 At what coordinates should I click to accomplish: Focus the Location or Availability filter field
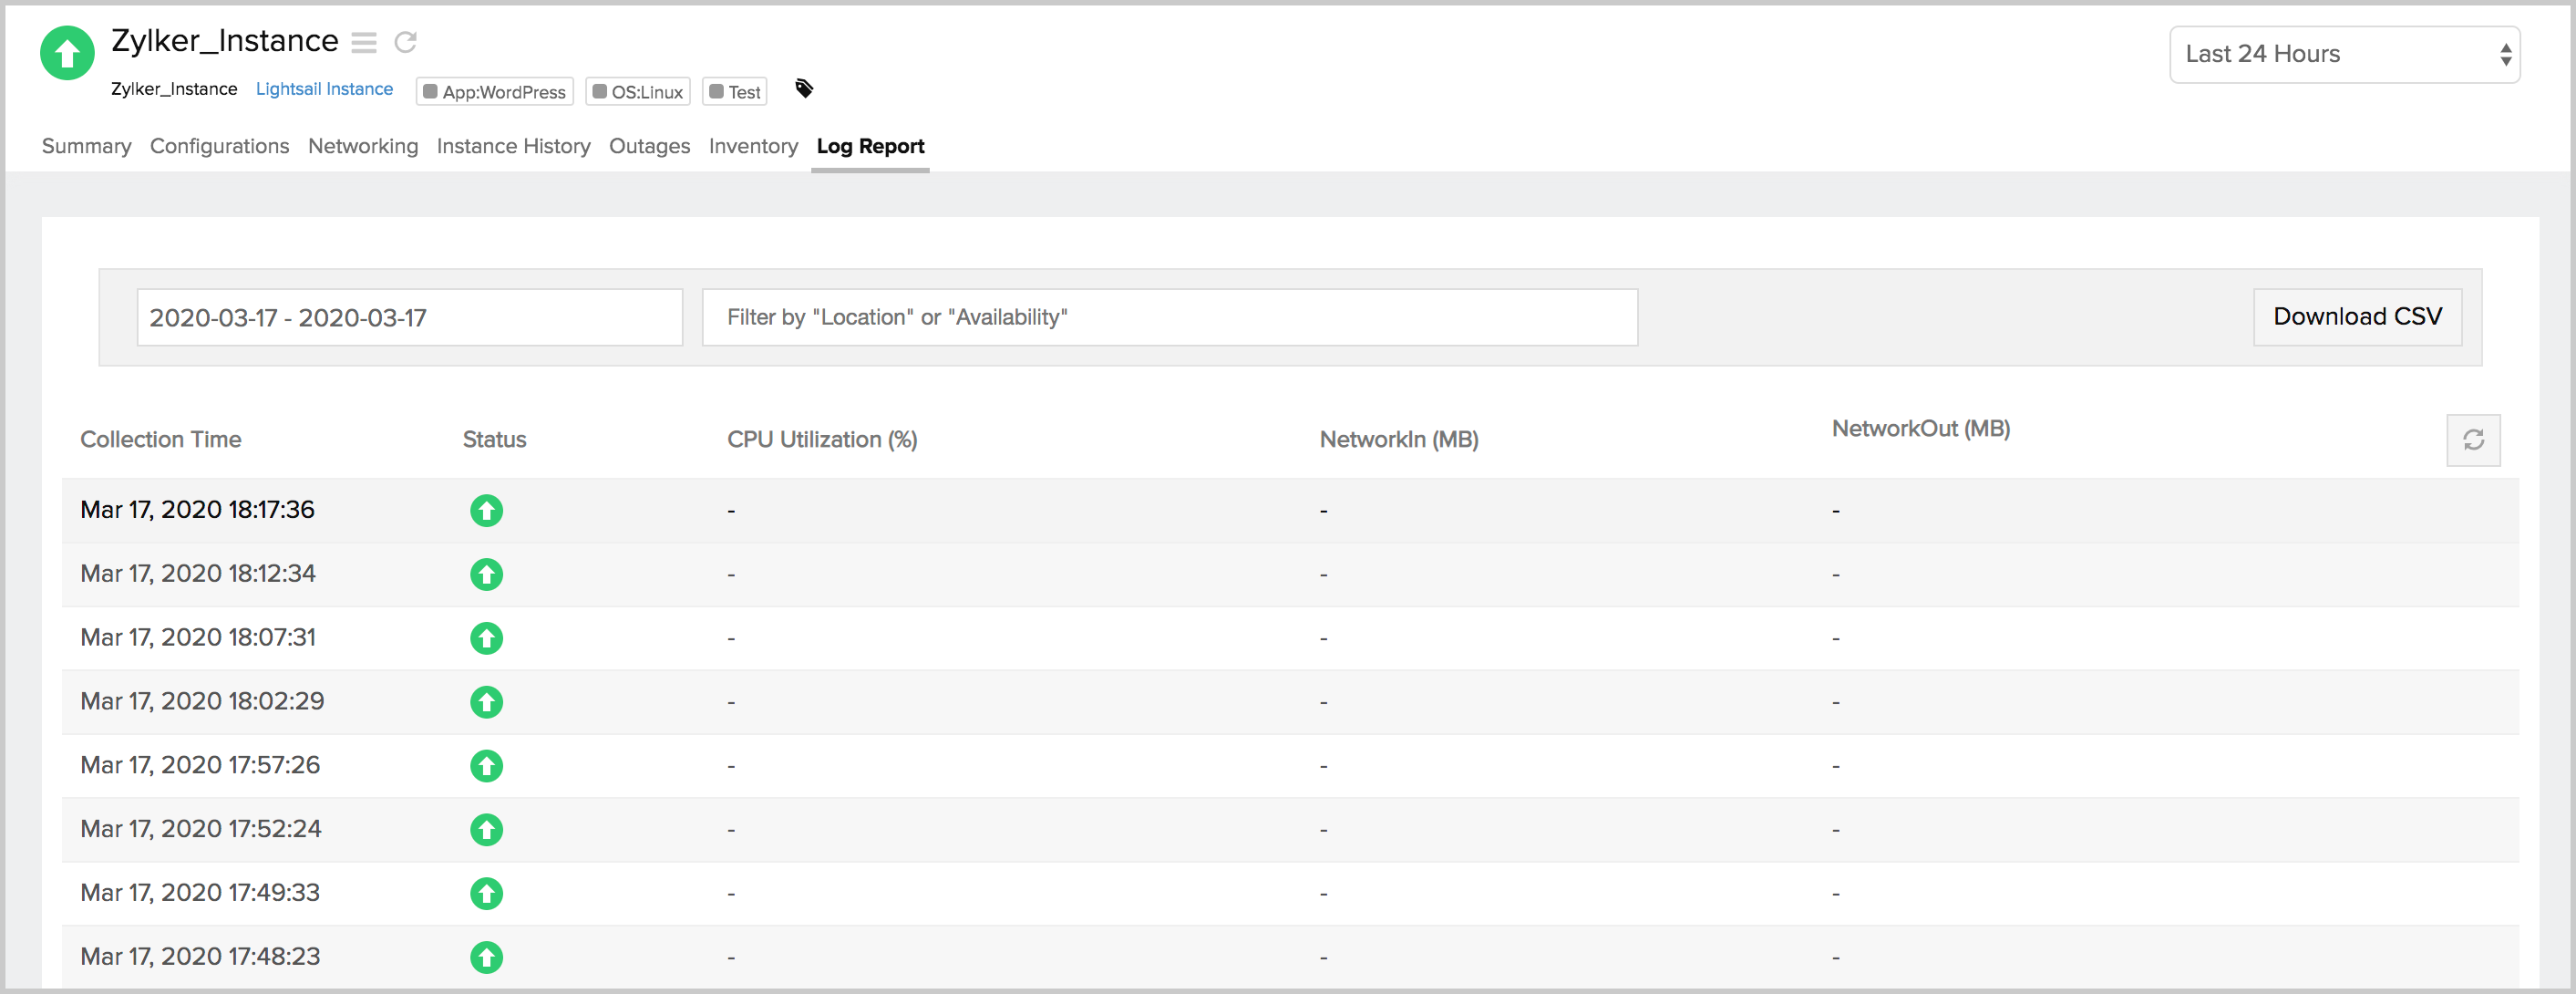pos(1169,318)
